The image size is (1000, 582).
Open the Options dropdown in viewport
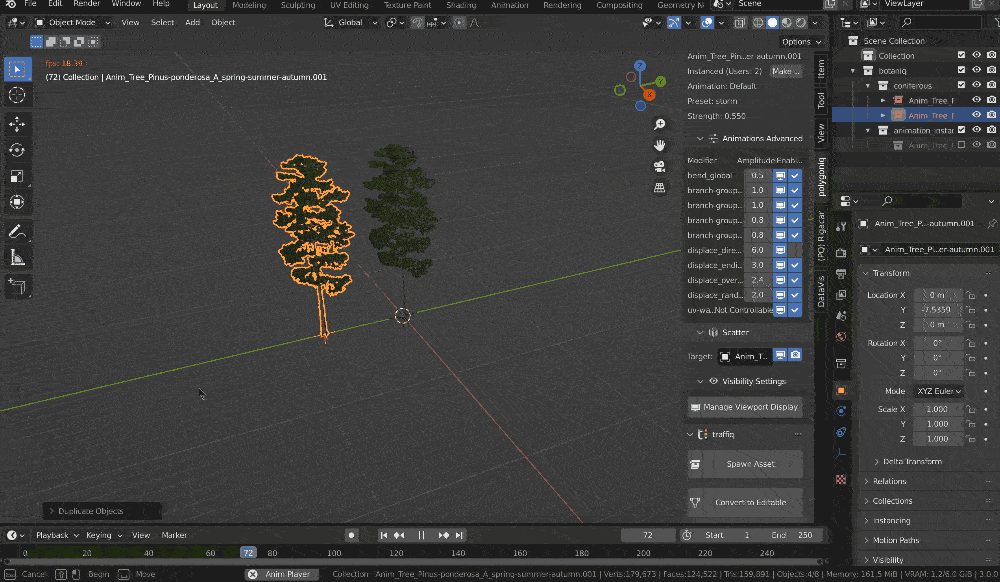pyautogui.click(x=801, y=41)
